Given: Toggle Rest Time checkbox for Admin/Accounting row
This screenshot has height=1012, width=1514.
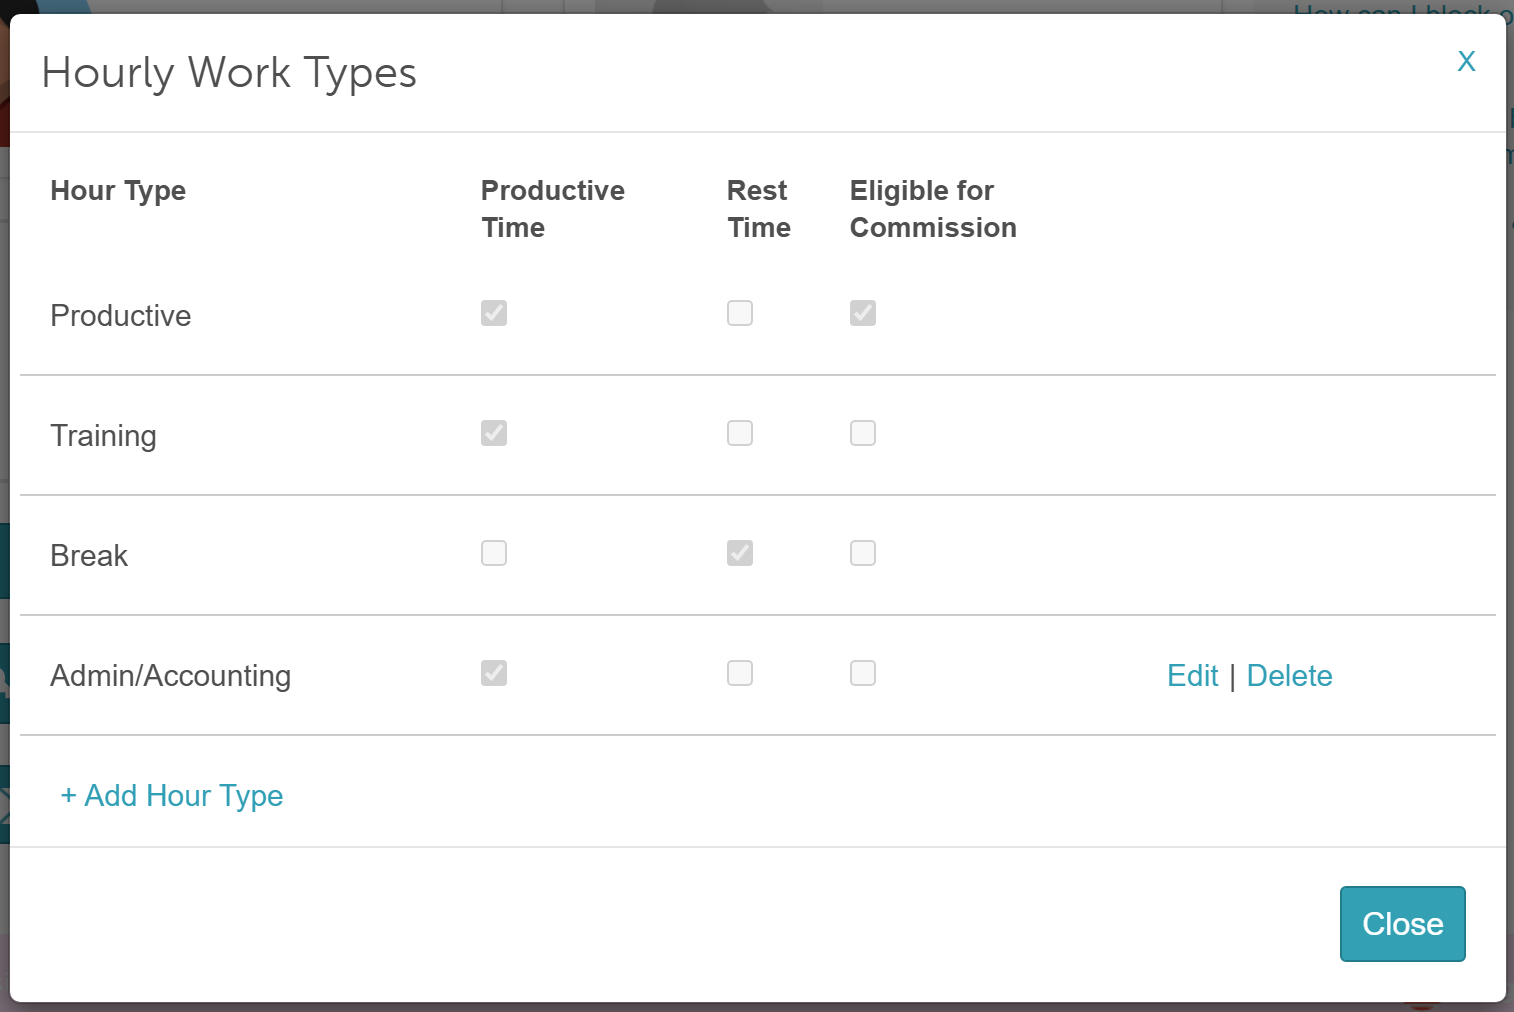Looking at the screenshot, I should [x=740, y=673].
